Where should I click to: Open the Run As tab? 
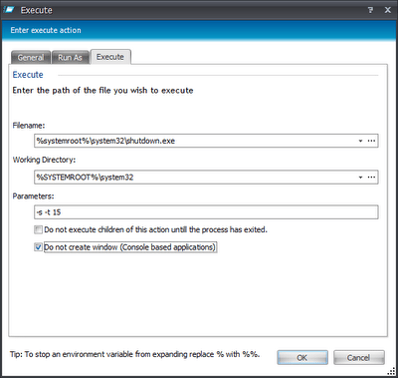click(x=70, y=57)
